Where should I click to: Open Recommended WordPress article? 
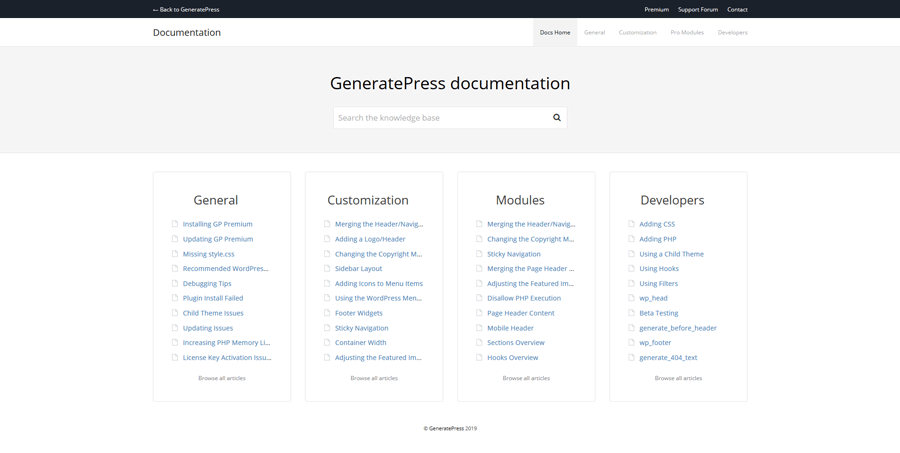pyautogui.click(x=226, y=268)
